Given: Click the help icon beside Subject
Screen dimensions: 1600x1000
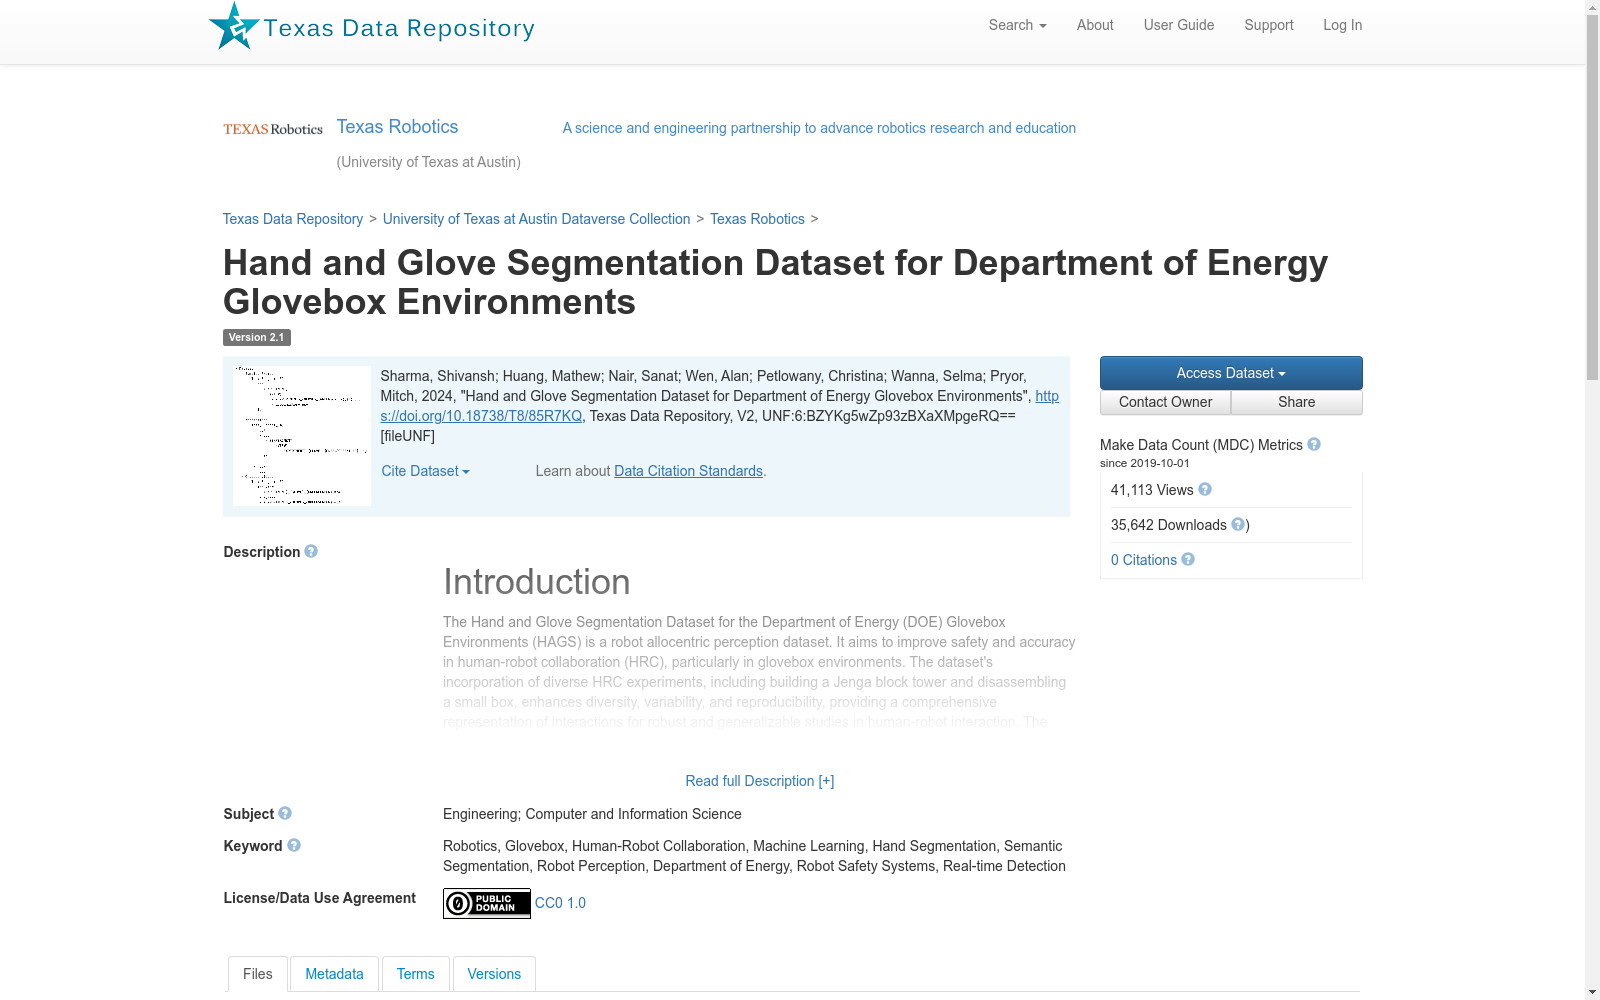Looking at the screenshot, I should click(285, 813).
